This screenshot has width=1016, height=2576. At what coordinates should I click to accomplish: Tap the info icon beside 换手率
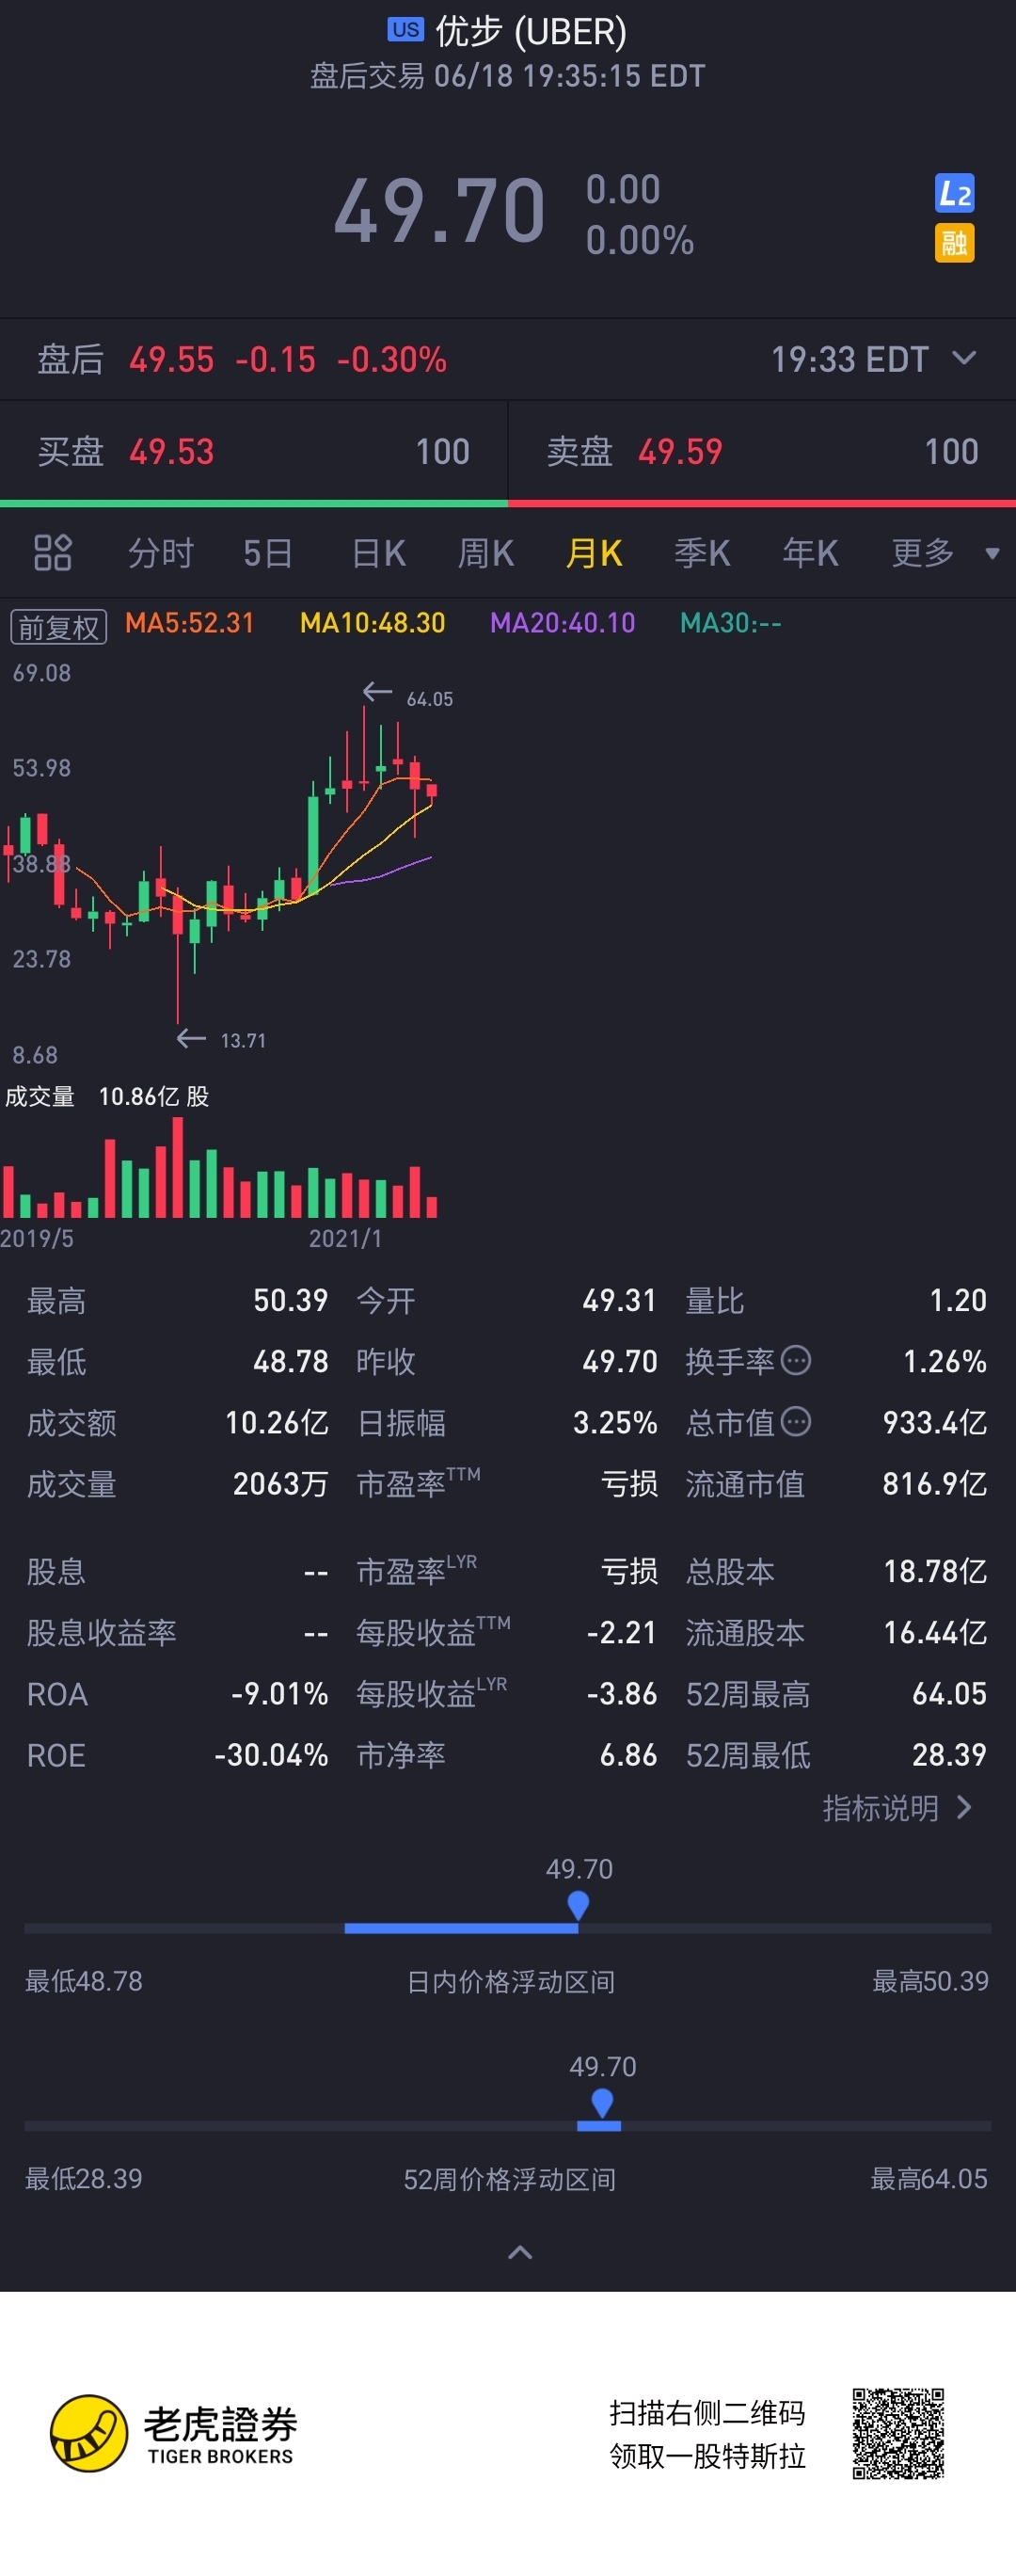pyautogui.click(x=795, y=1360)
